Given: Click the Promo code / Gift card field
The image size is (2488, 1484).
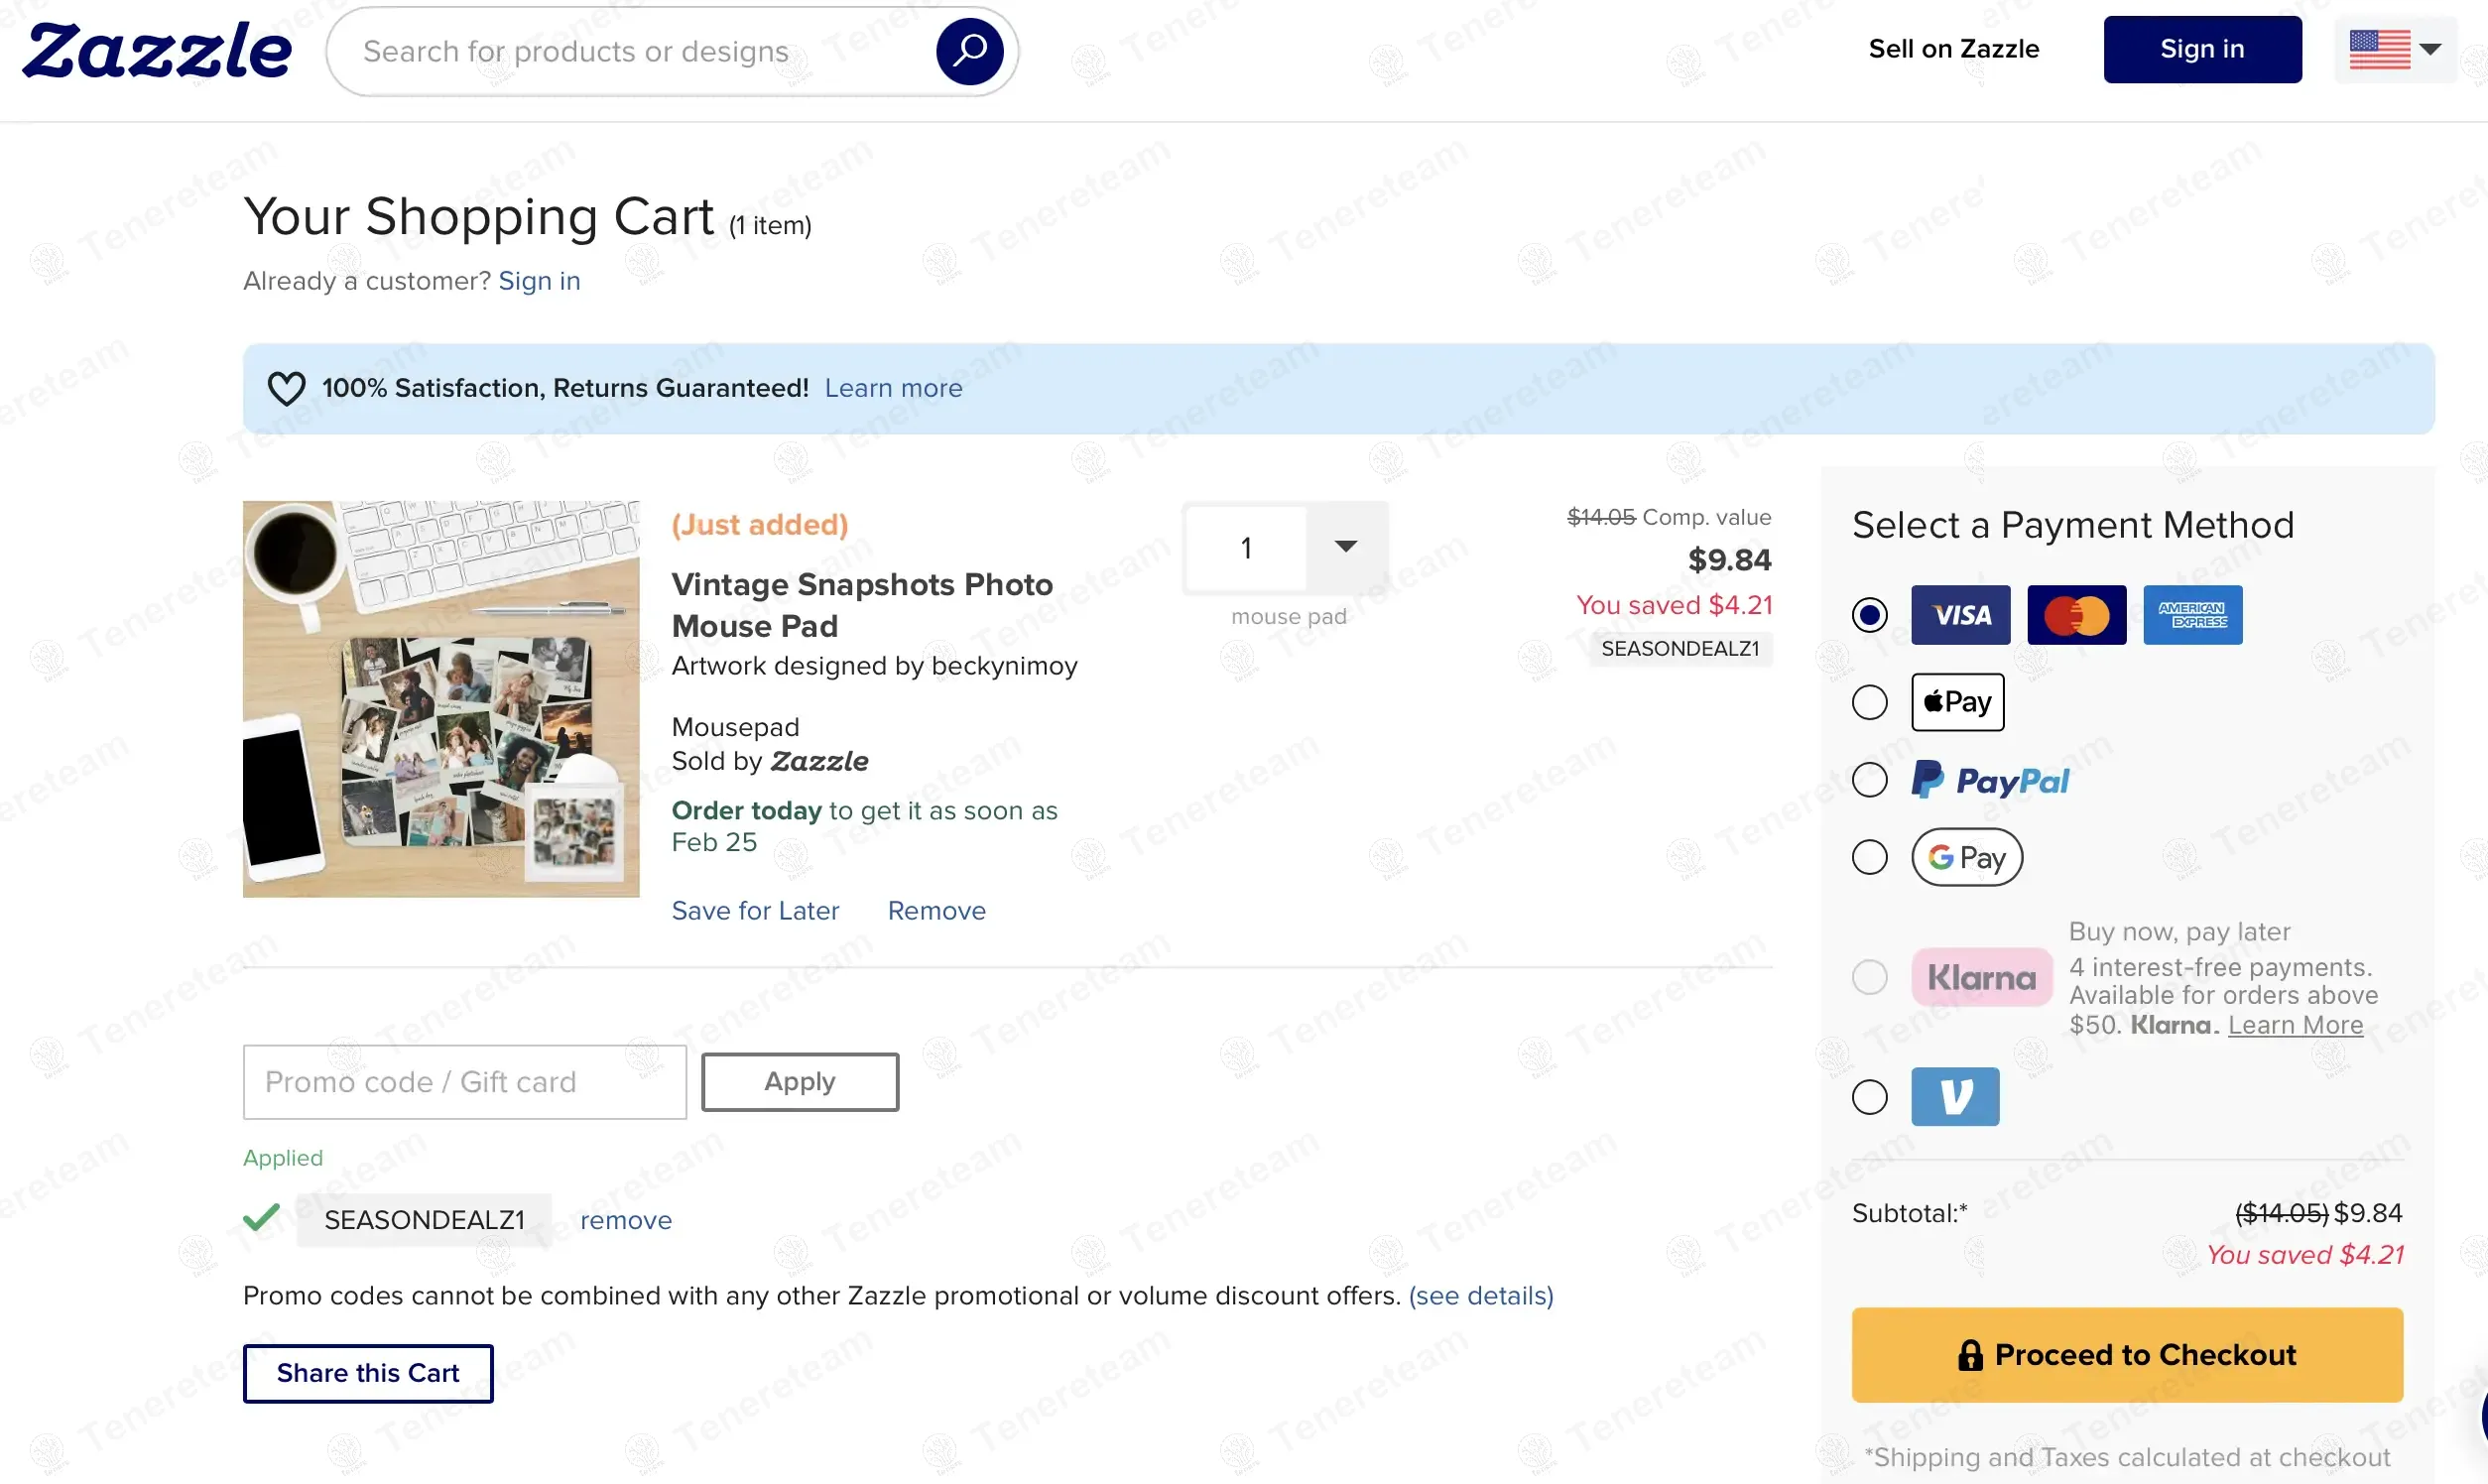Looking at the screenshot, I should (x=464, y=1081).
